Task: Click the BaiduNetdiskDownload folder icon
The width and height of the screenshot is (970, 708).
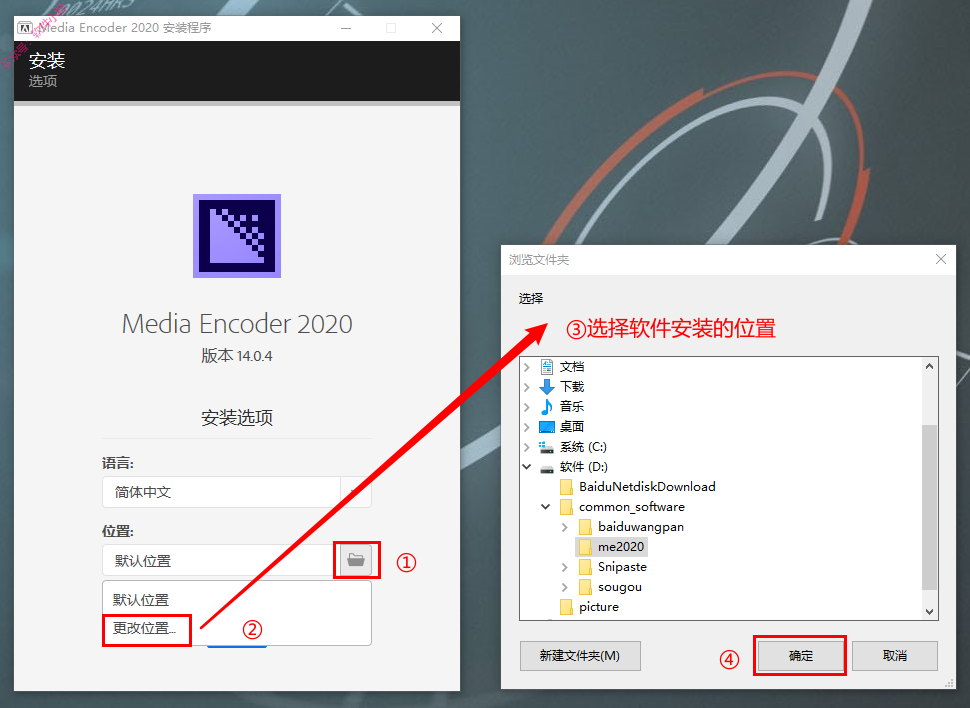Action: click(x=566, y=487)
